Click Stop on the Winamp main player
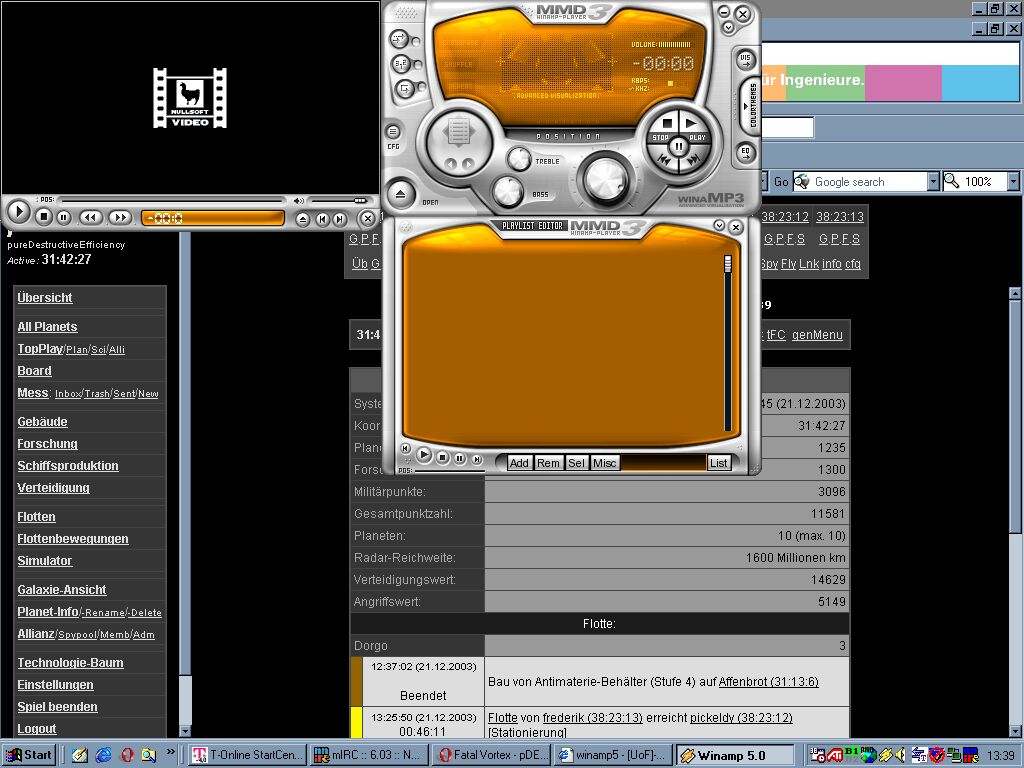 (665, 125)
